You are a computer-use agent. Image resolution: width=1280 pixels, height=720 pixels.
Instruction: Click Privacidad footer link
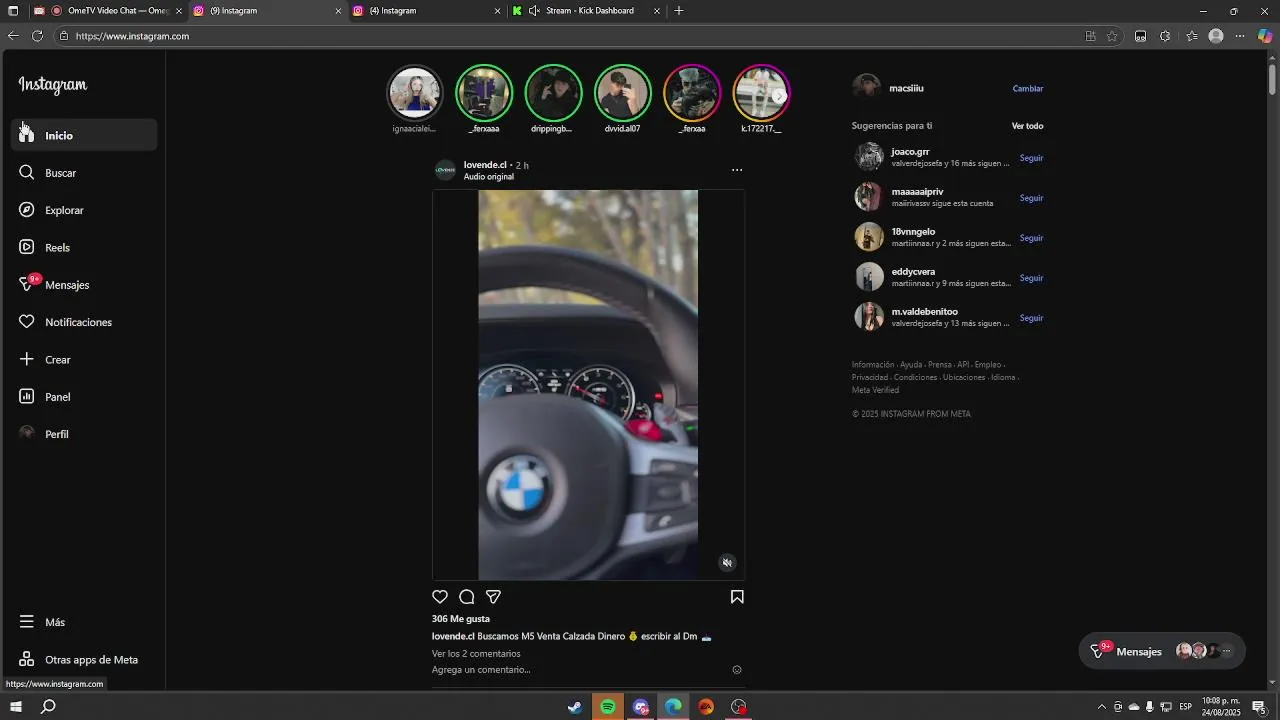(x=870, y=378)
